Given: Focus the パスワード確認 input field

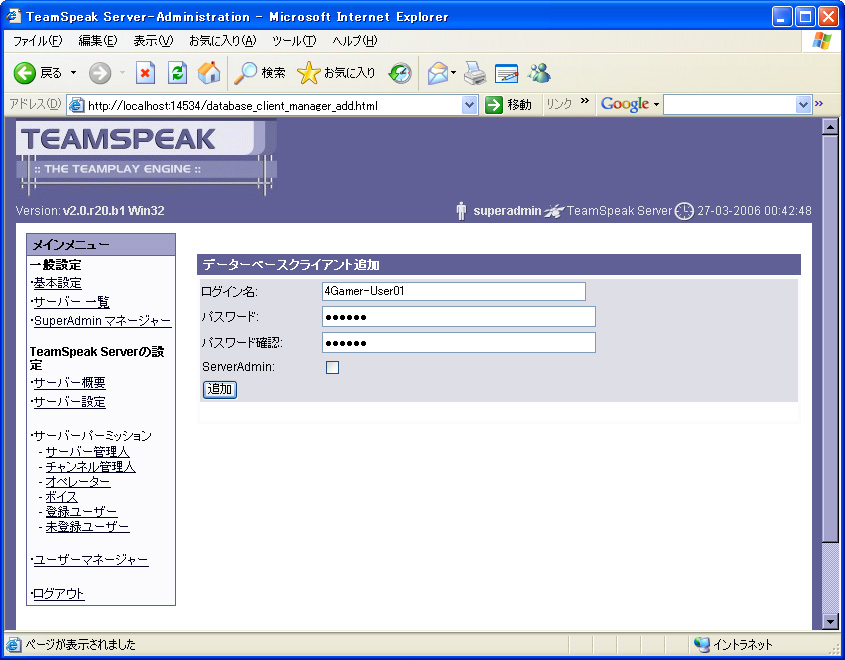Looking at the screenshot, I should [459, 343].
